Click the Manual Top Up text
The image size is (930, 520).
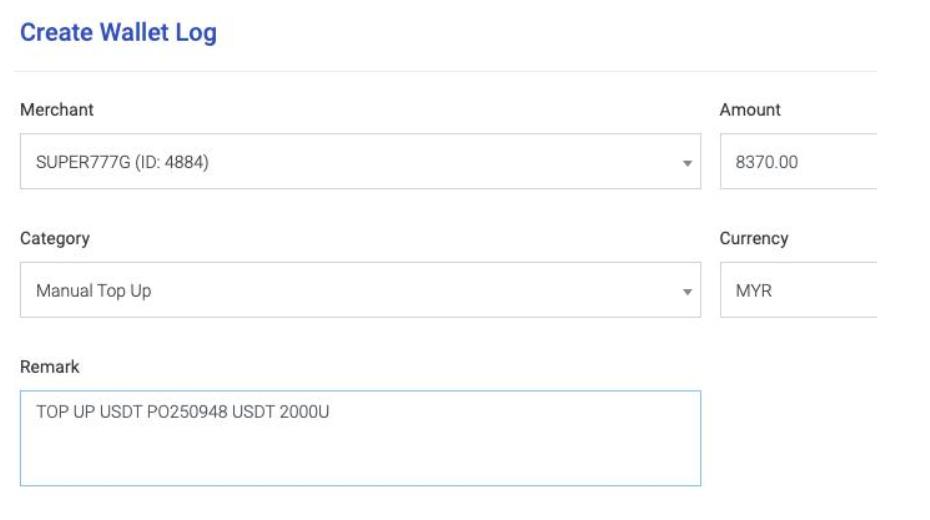click(x=94, y=291)
